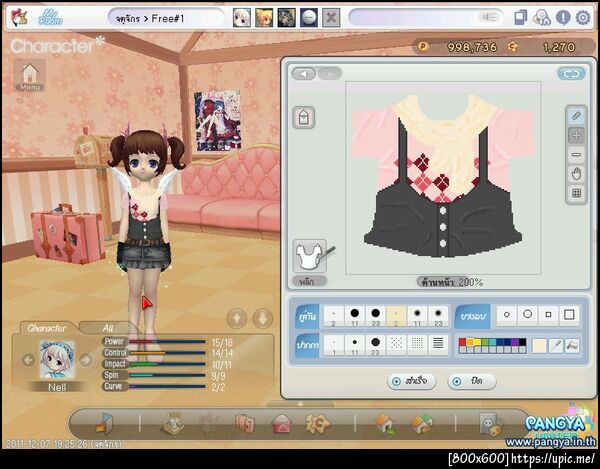Select small circle eraser
The height and width of the screenshot is (469, 600).
(x=507, y=315)
